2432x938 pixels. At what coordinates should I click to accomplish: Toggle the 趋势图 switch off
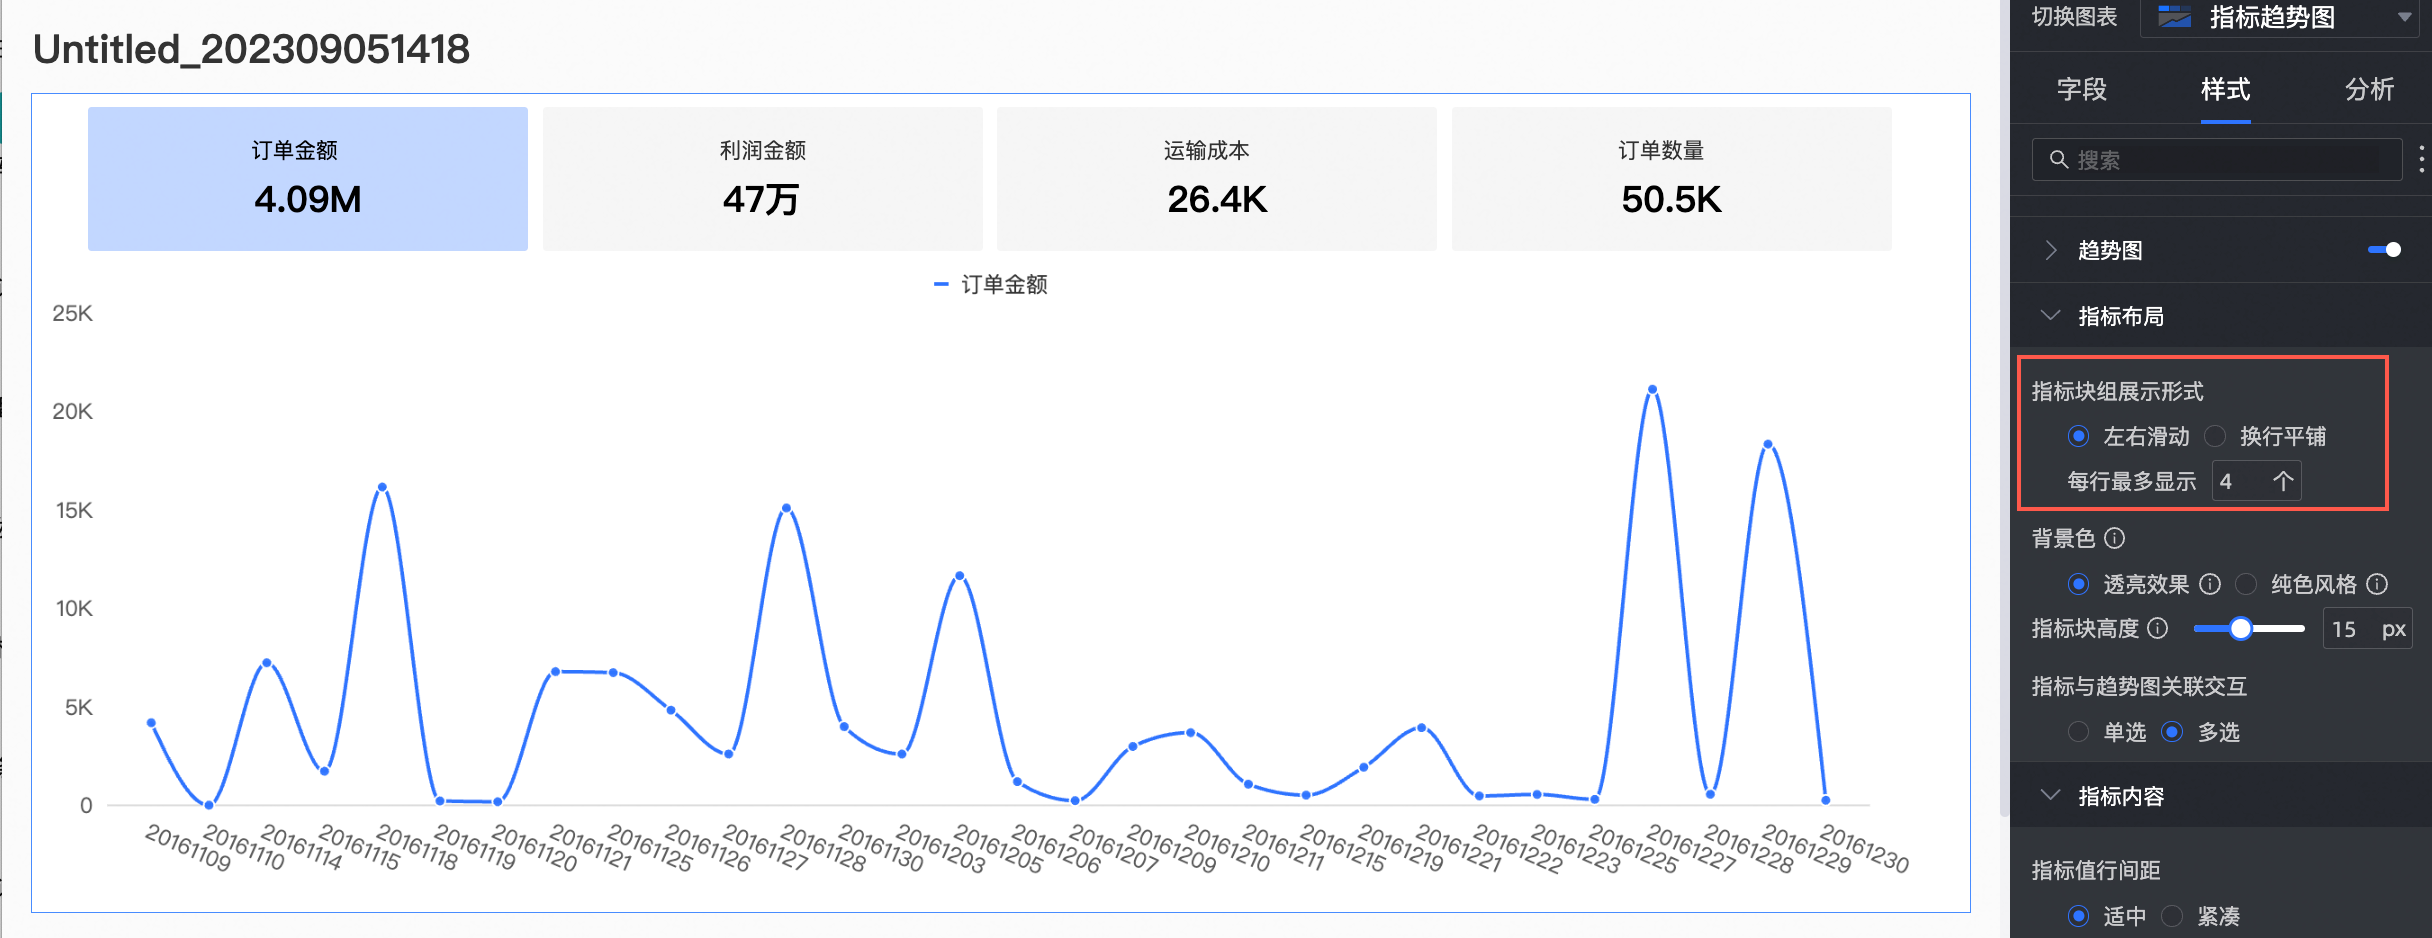click(2384, 250)
